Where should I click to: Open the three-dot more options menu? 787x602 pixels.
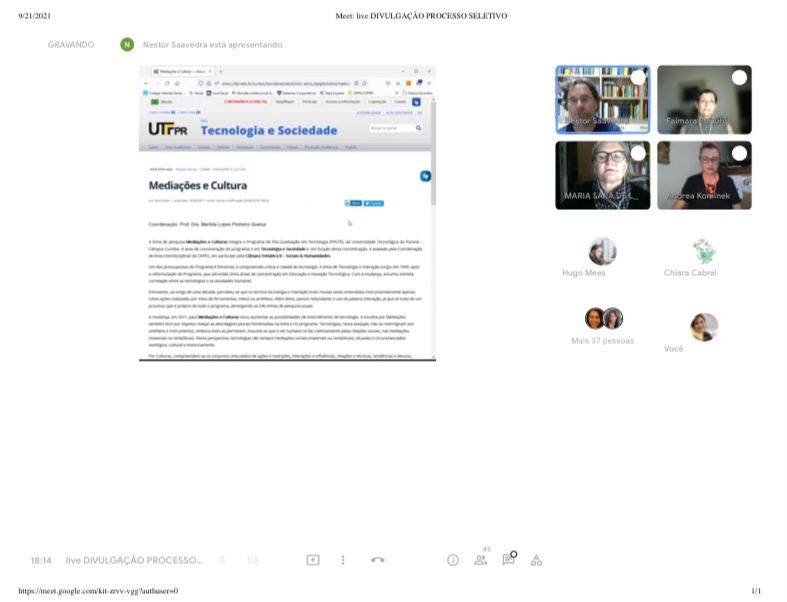tap(343, 561)
